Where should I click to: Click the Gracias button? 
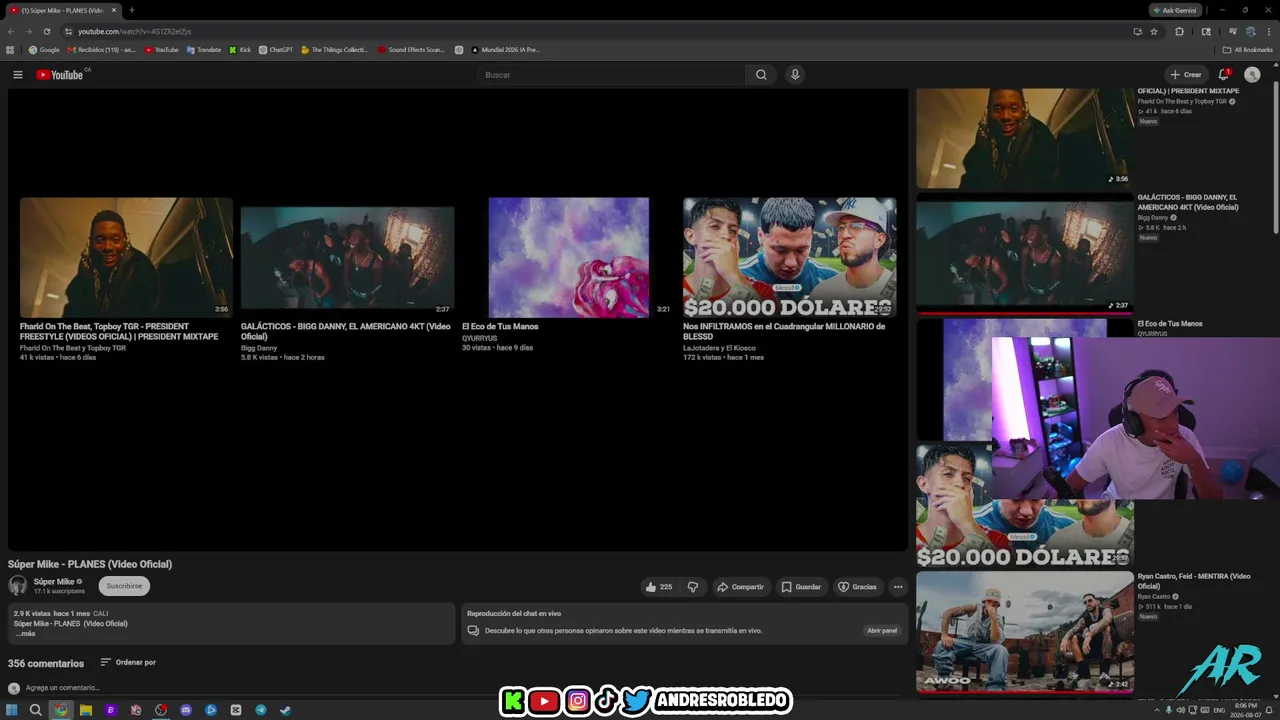coord(857,587)
